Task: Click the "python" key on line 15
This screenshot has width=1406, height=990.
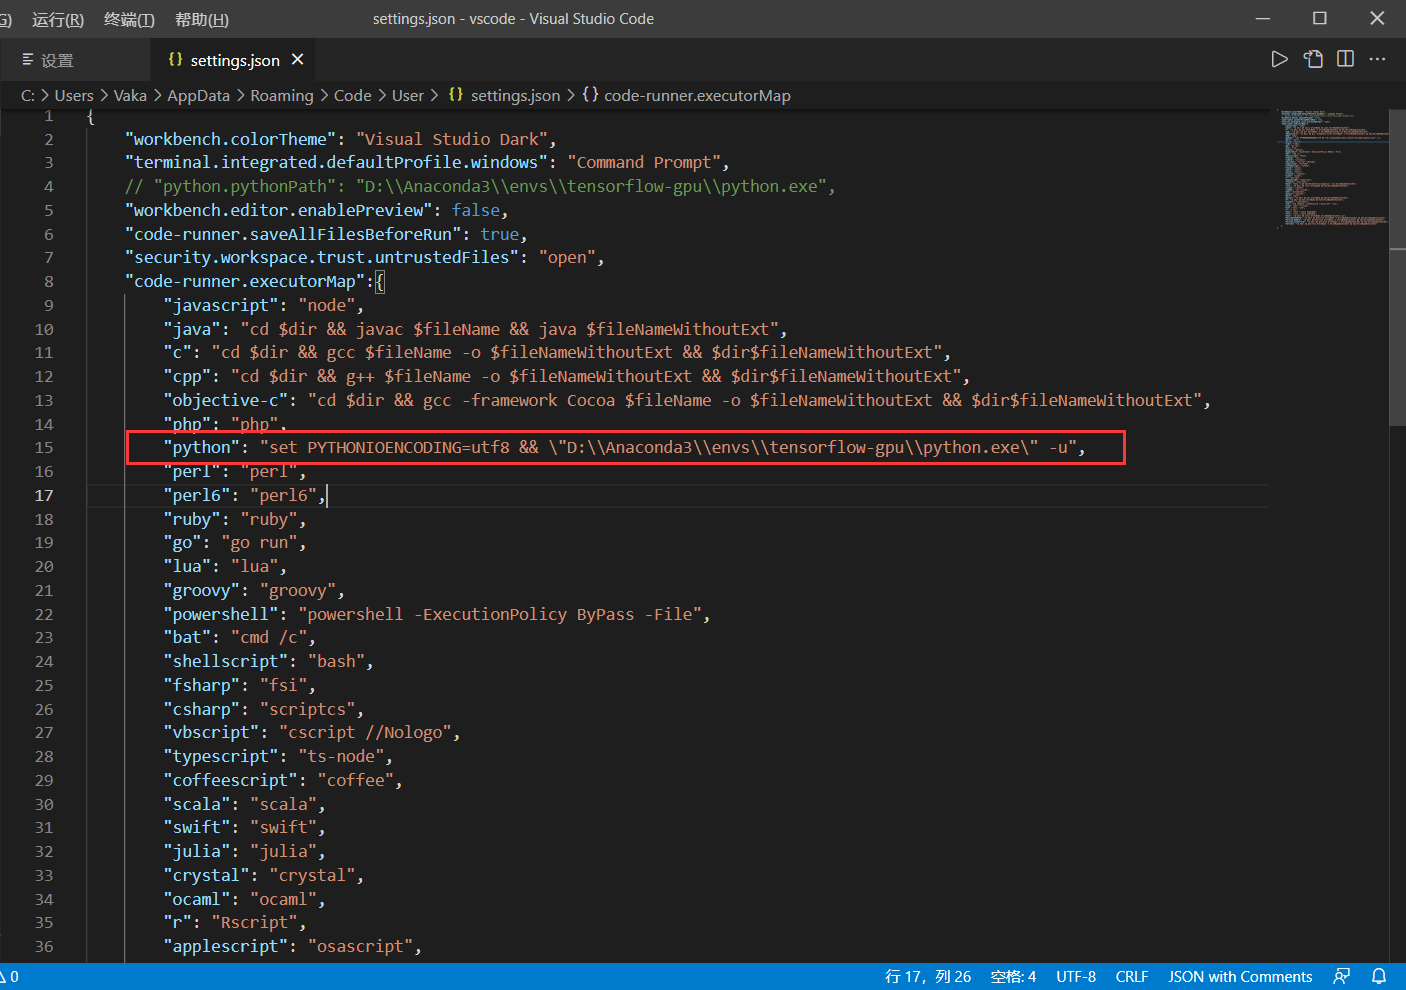Action: point(202,448)
